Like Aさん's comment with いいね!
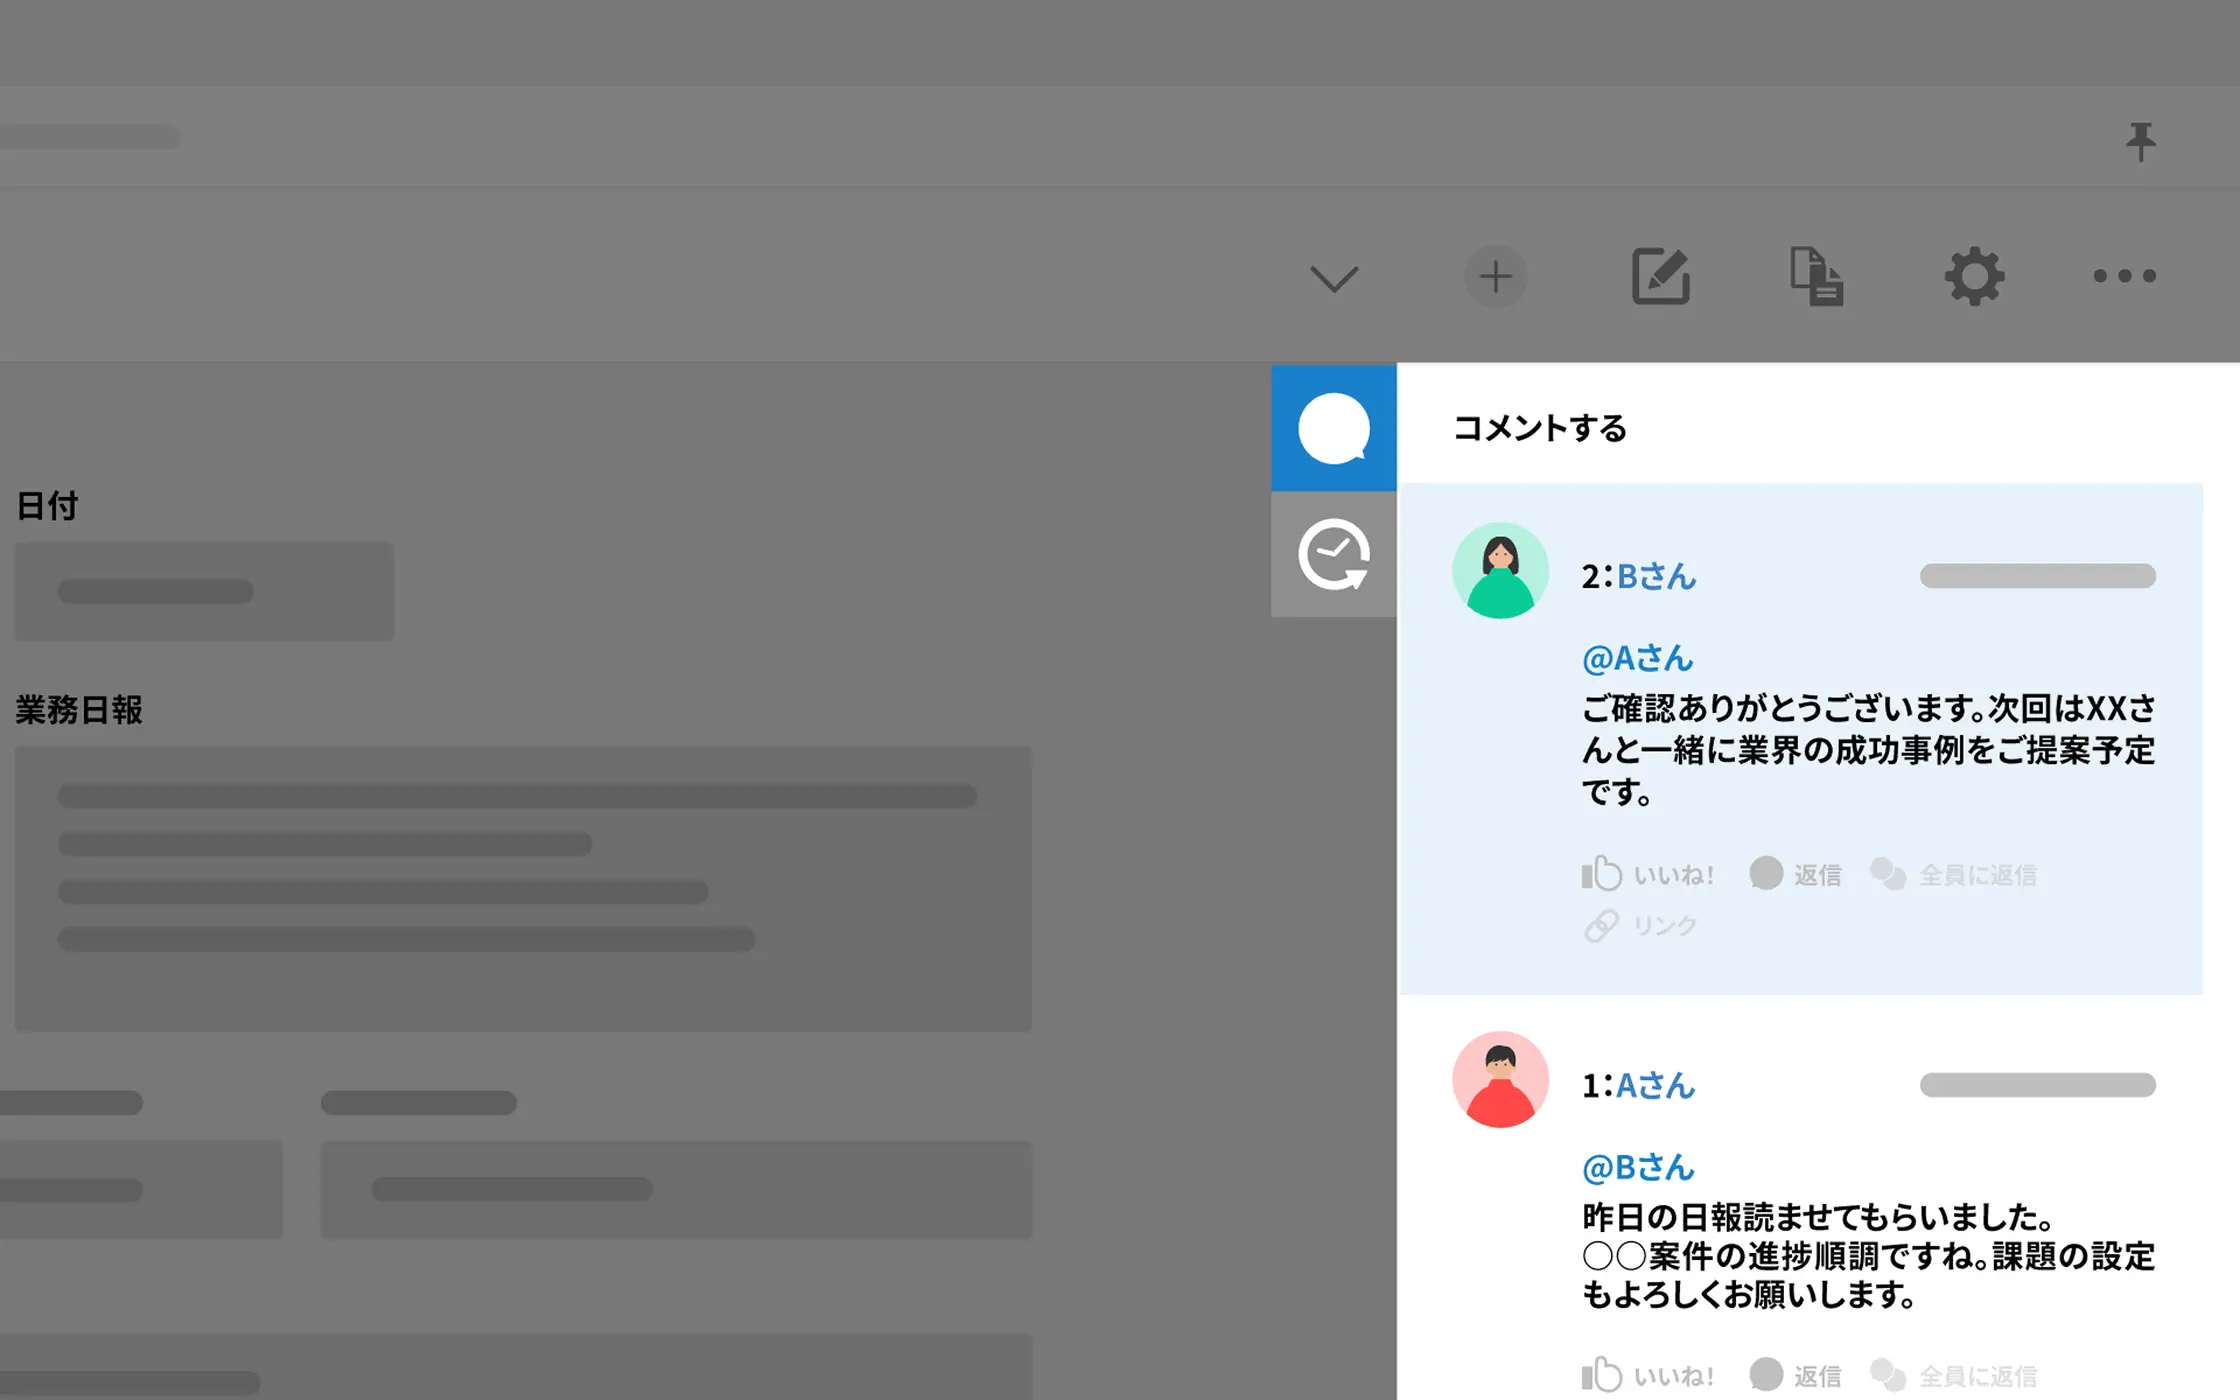Image resolution: width=2240 pixels, height=1400 pixels. point(1648,1375)
